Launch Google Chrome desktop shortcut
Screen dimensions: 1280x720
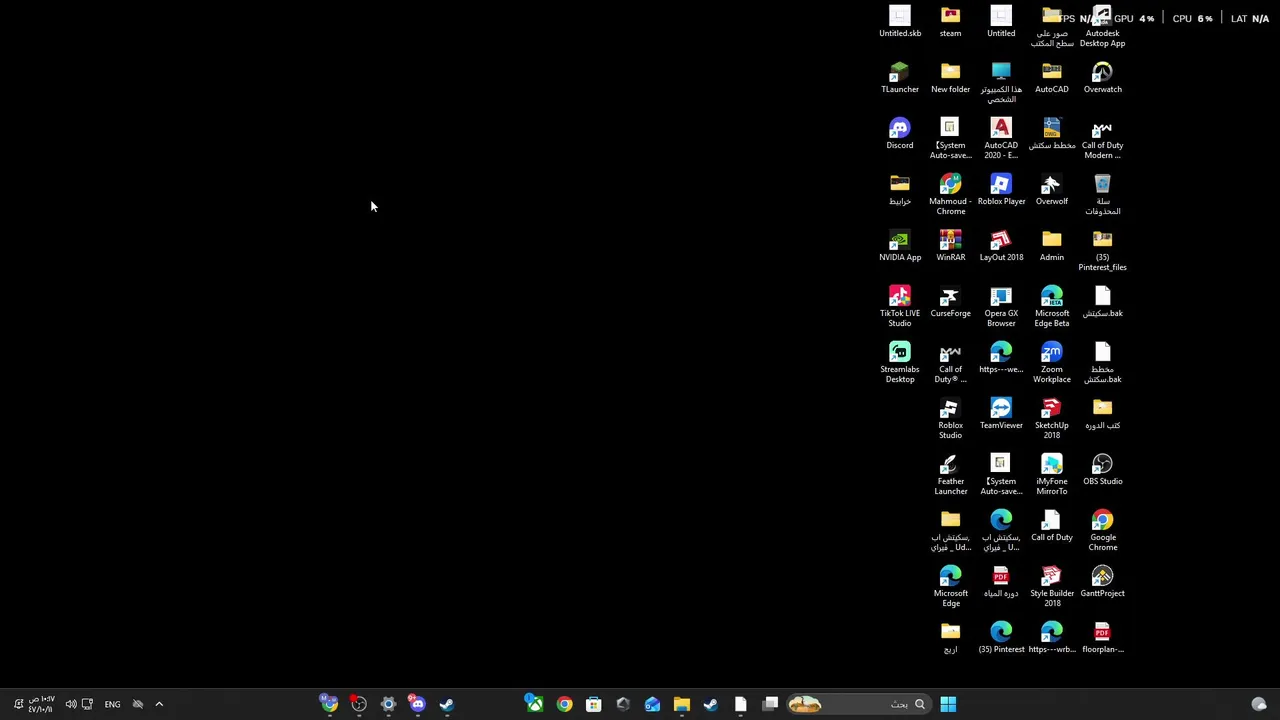click(x=1102, y=530)
